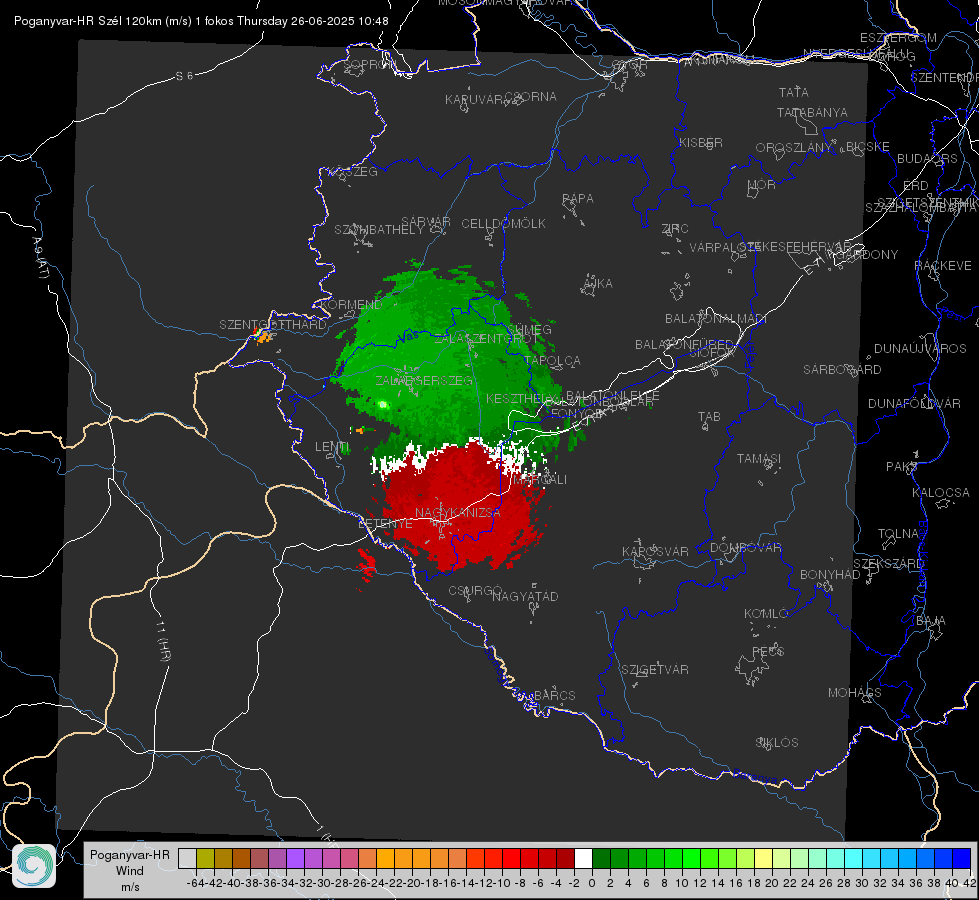Click the KALOCSA city label
Screen dimensions: 979x900
pos(940,493)
